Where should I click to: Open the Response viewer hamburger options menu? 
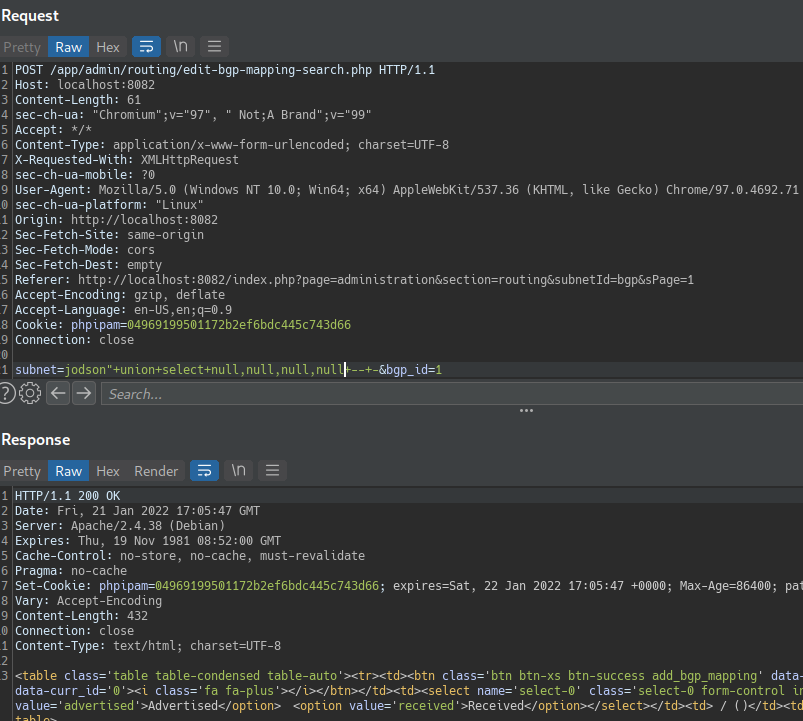point(272,471)
